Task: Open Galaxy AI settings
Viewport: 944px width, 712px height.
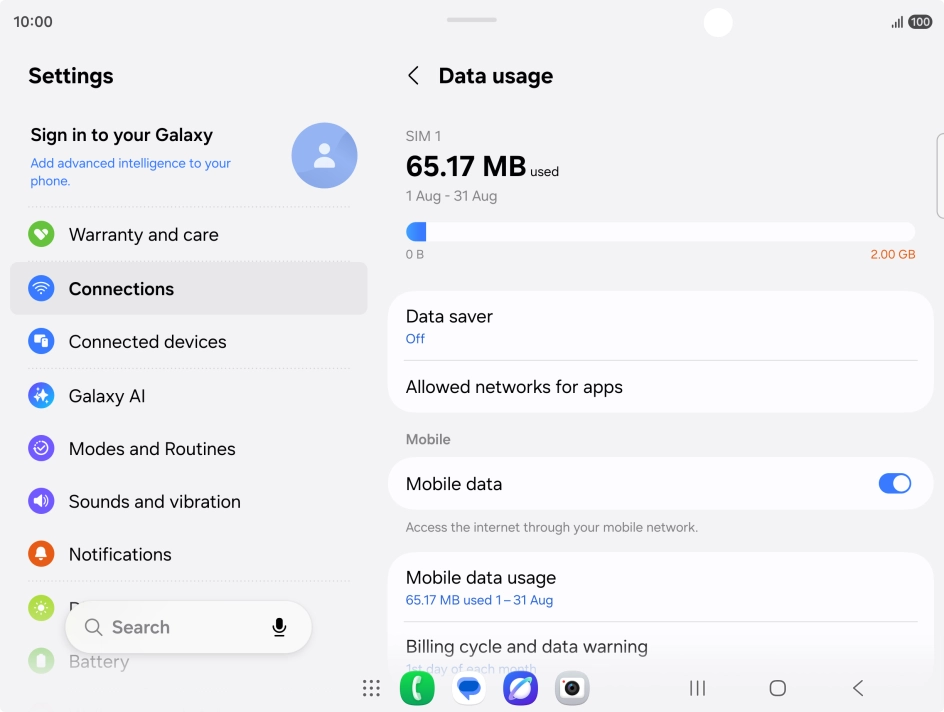Action: click(189, 395)
